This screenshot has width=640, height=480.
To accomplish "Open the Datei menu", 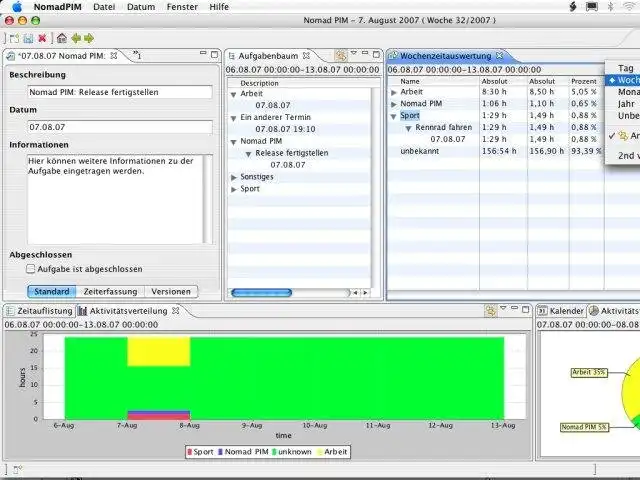I will click(x=104, y=7).
